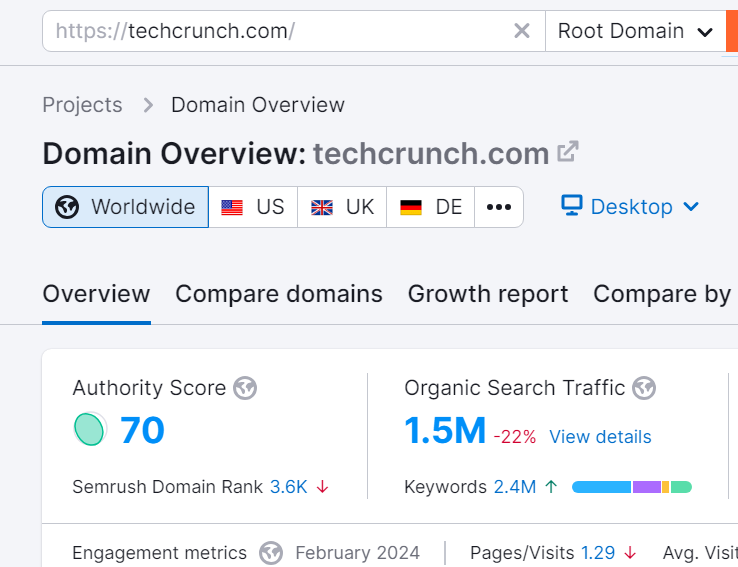This screenshot has width=738, height=567.
Task: Open external link icon beside techcrunch.com
Action: pos(568,153)
